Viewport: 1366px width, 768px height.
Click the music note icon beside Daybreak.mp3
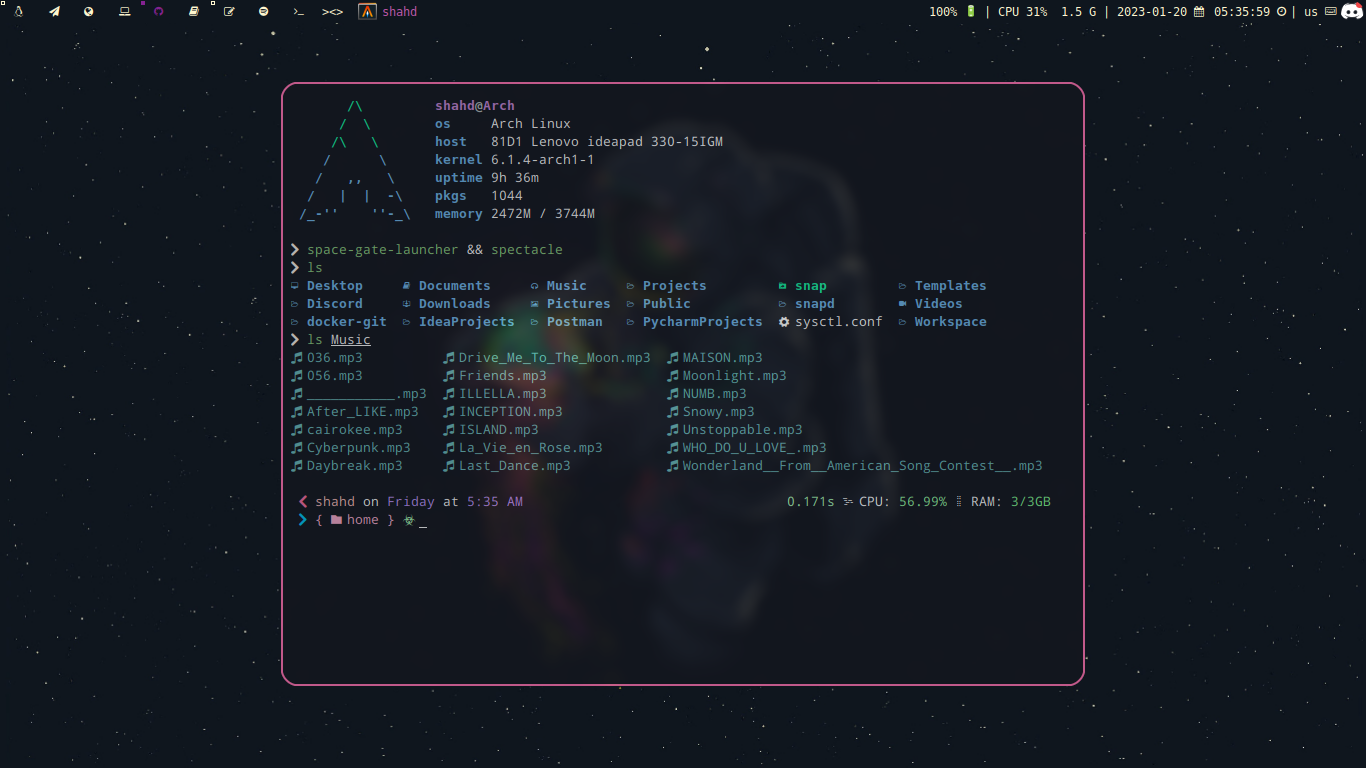point(296,466)
